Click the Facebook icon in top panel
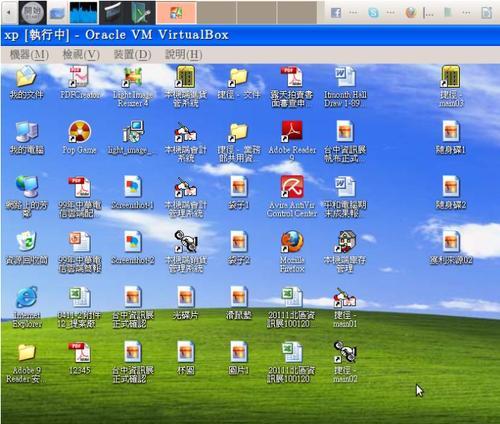 coord(336,13)
